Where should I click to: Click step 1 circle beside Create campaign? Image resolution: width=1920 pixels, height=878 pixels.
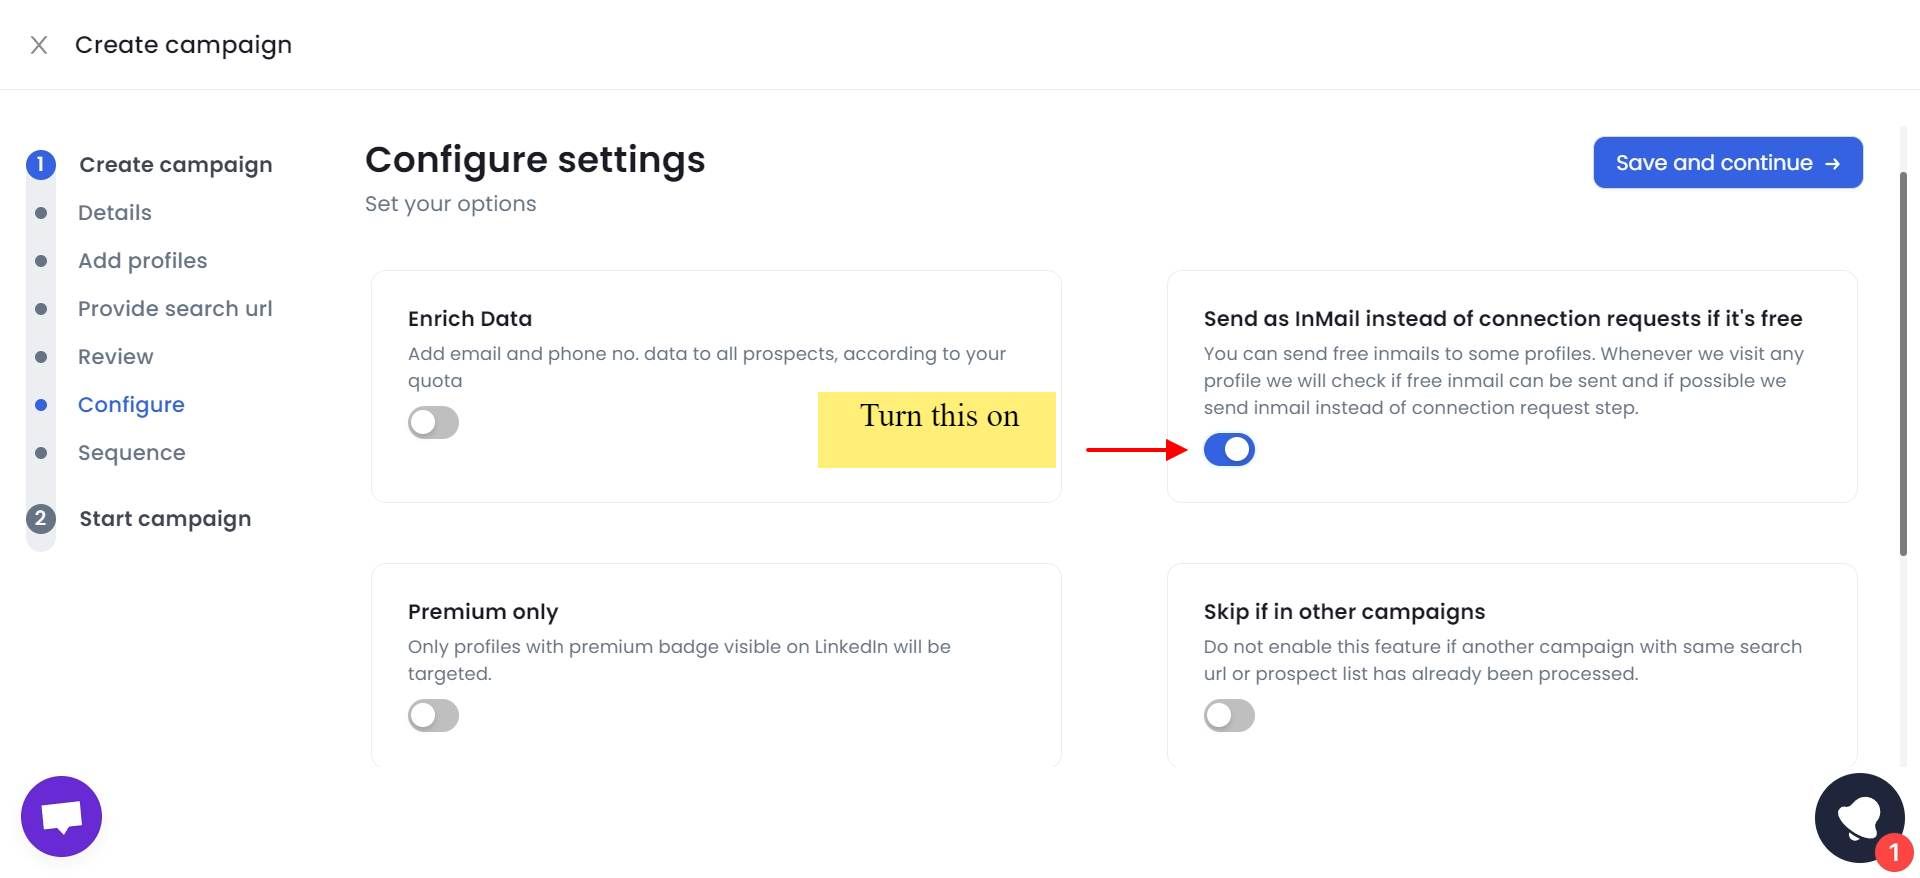[x=41, y=164]
